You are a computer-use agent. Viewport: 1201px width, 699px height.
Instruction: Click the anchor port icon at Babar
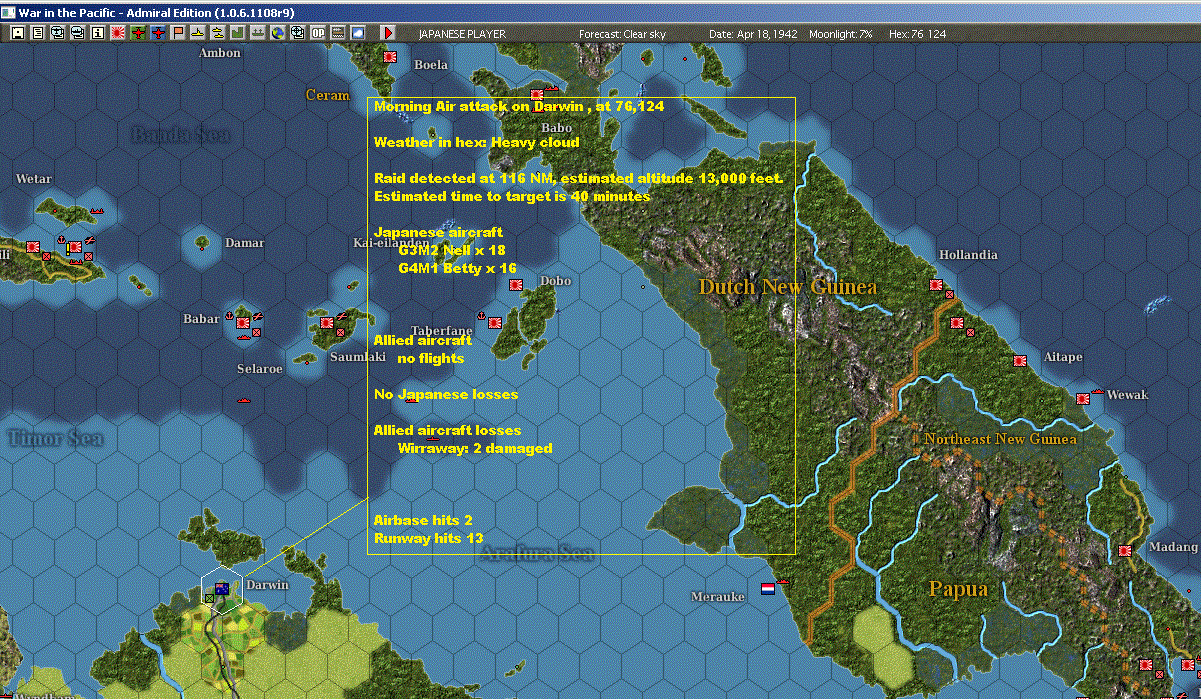[229, 315]
